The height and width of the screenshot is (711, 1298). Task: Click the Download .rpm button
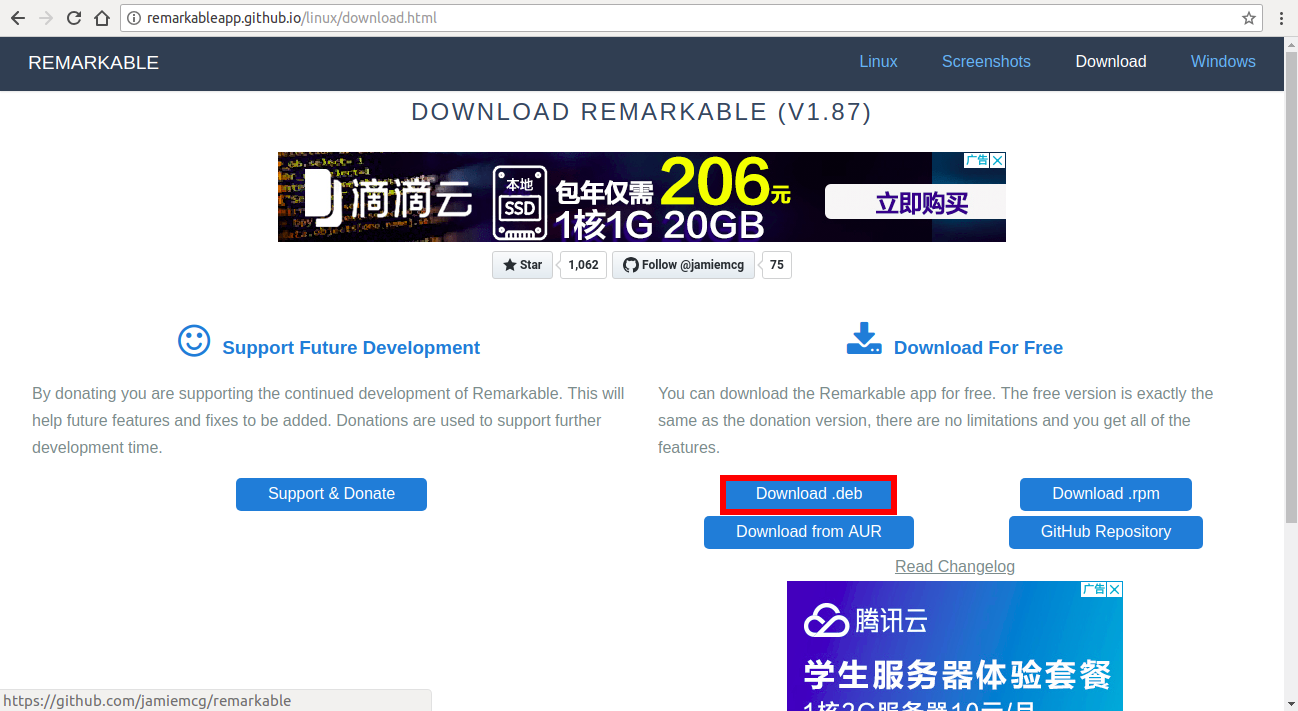tap(1106, 494)
